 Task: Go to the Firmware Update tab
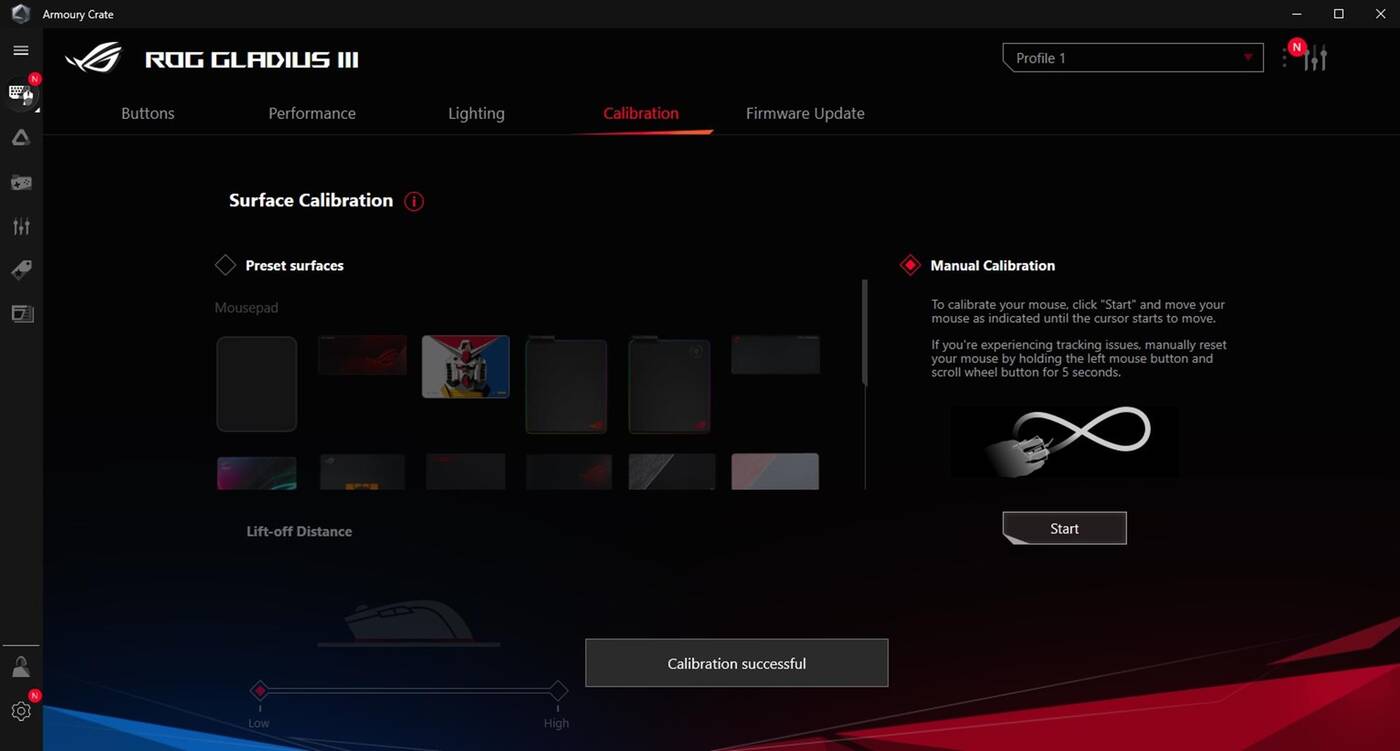point(805,114)
